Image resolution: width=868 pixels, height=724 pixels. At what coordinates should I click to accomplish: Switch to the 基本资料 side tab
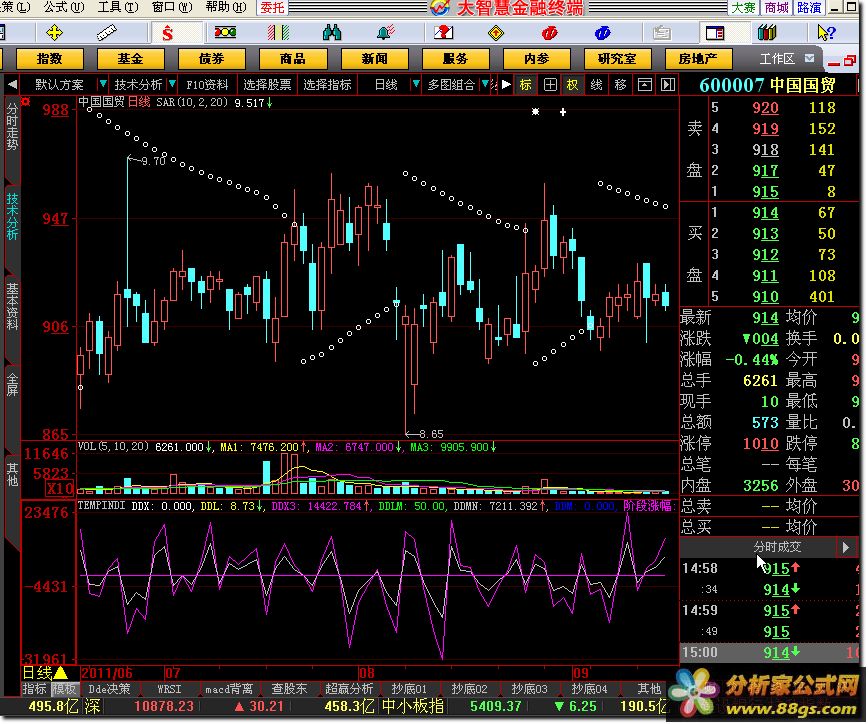tap(12, 306)
